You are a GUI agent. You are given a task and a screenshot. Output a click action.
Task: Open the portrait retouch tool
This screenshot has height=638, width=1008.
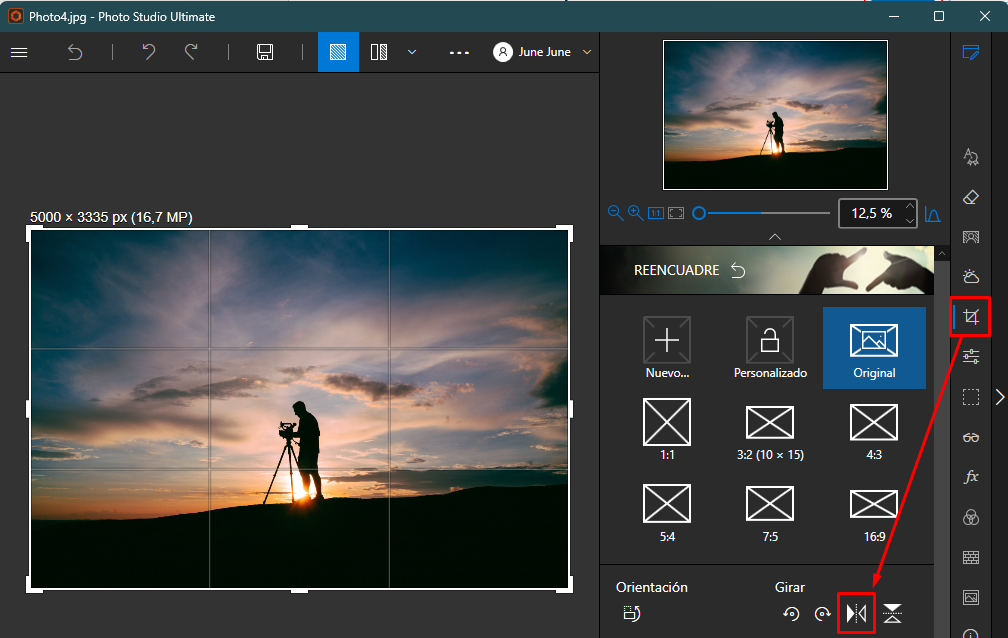pyautogui.click(x=971, y=237)
